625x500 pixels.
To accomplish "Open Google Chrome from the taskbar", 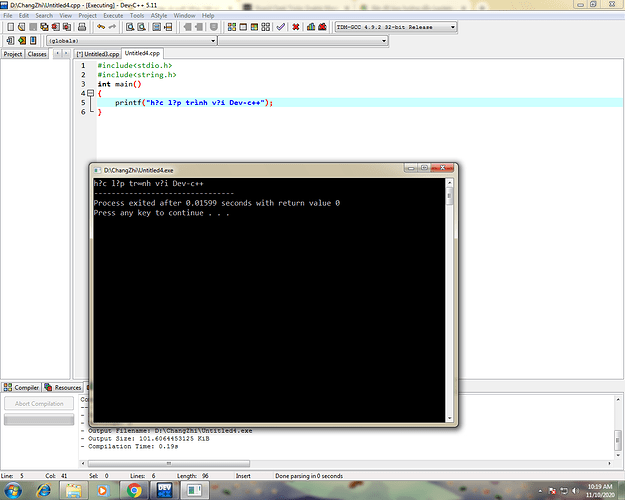I will point(135,489).
